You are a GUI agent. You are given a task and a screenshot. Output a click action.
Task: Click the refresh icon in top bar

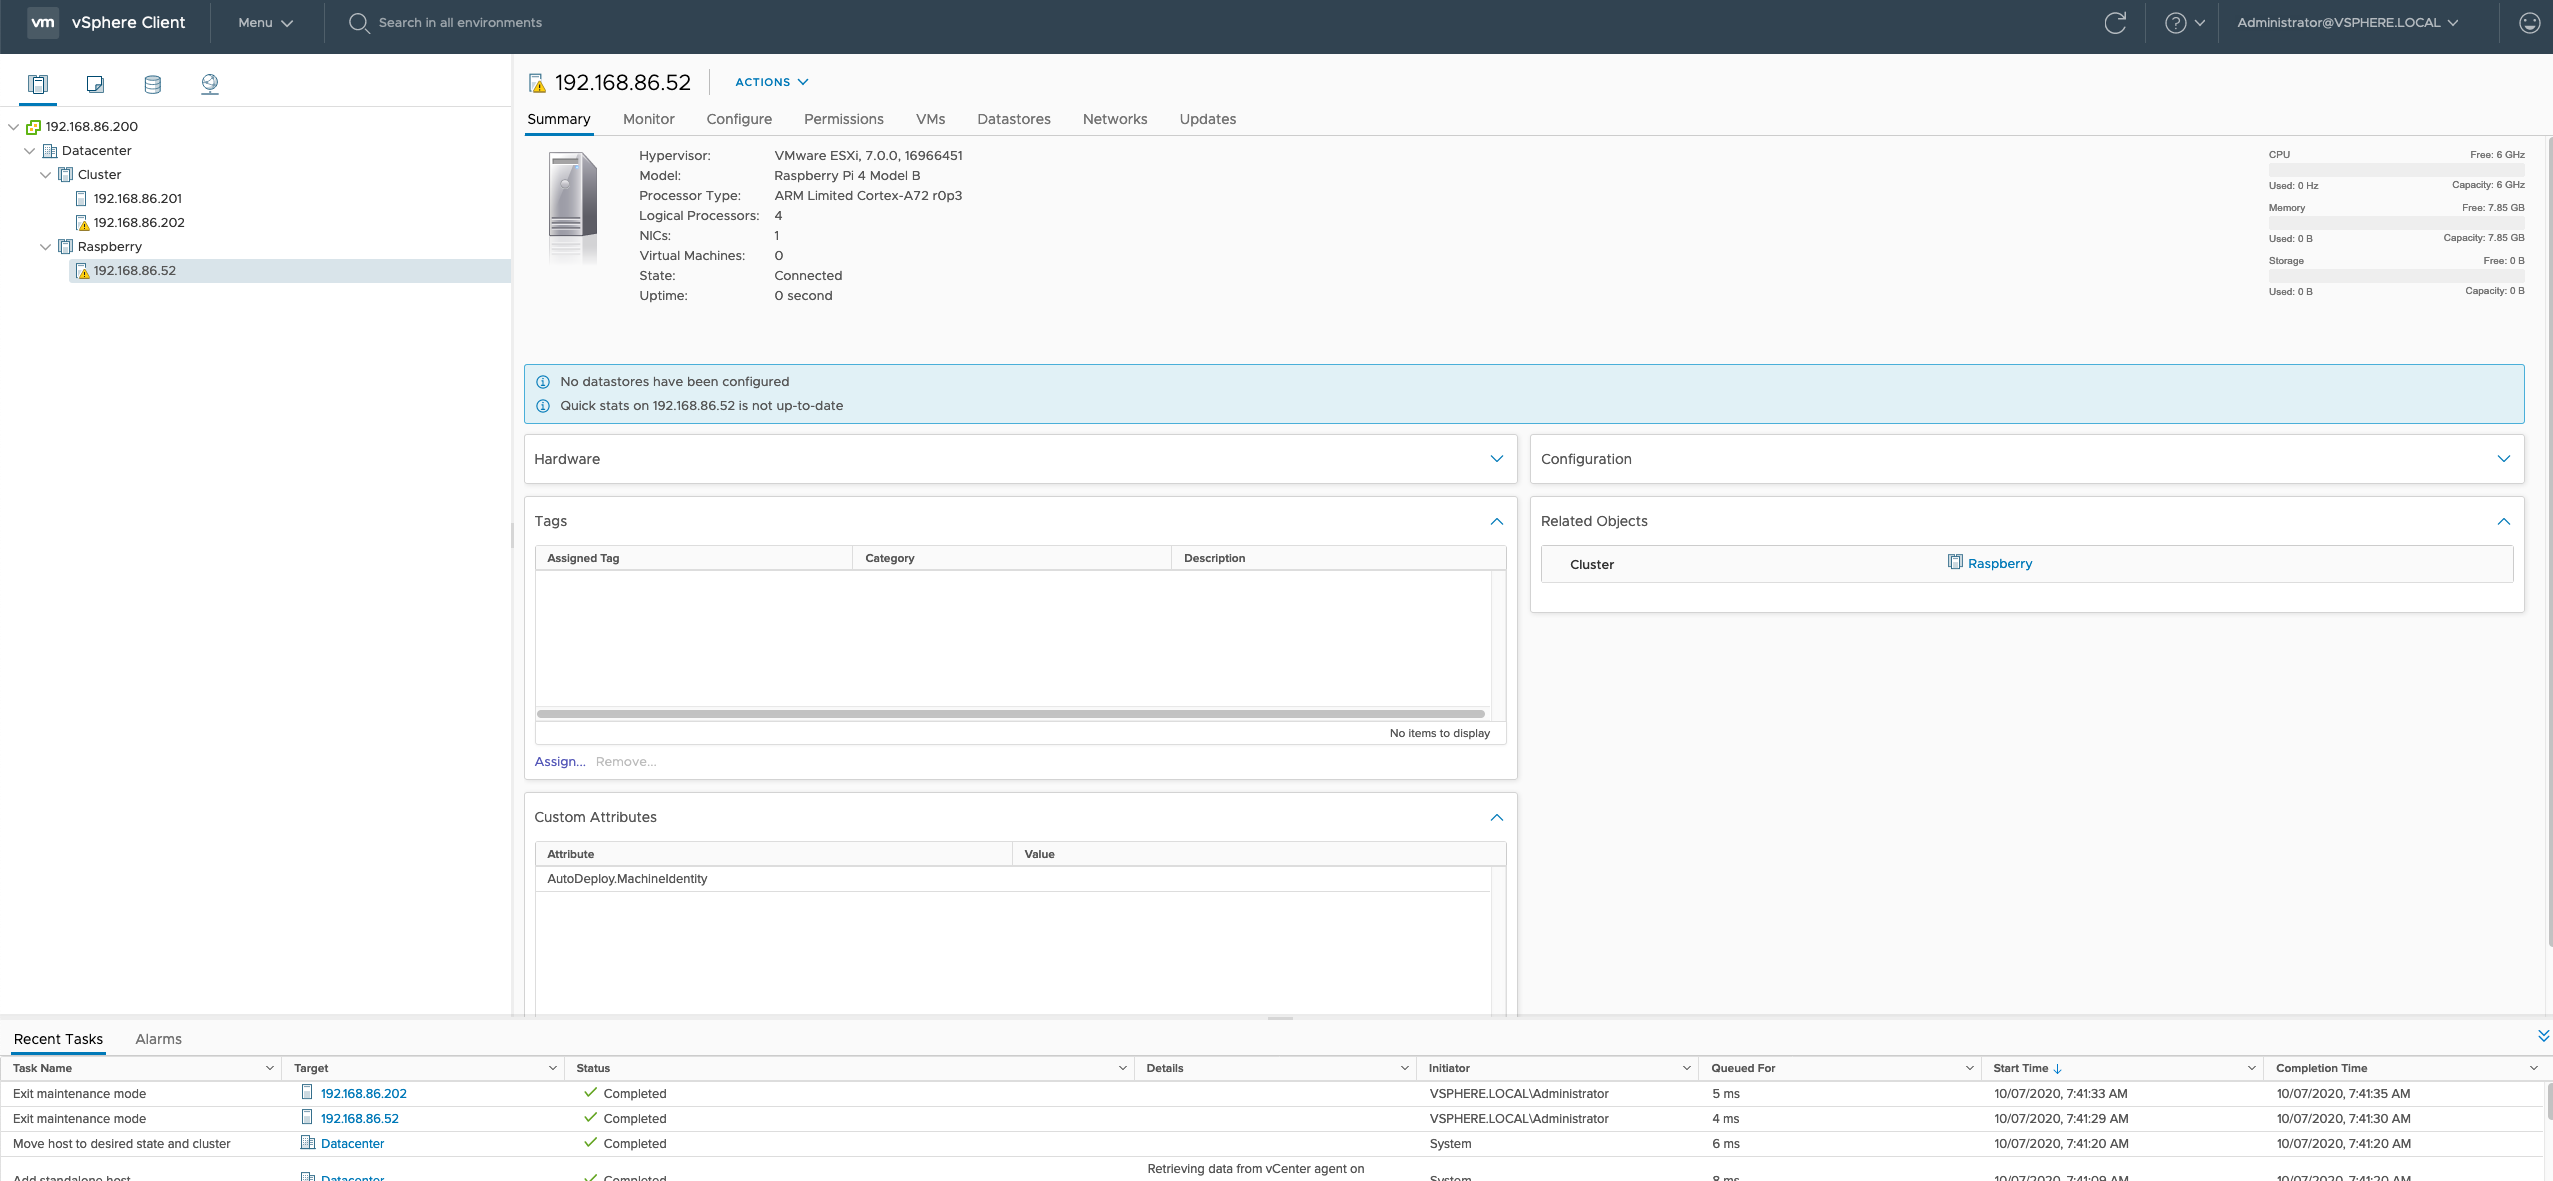[2114, 23]
